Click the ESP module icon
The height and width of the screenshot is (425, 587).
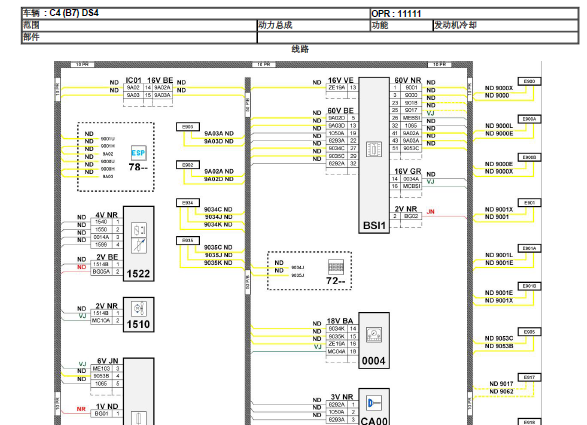138,153
